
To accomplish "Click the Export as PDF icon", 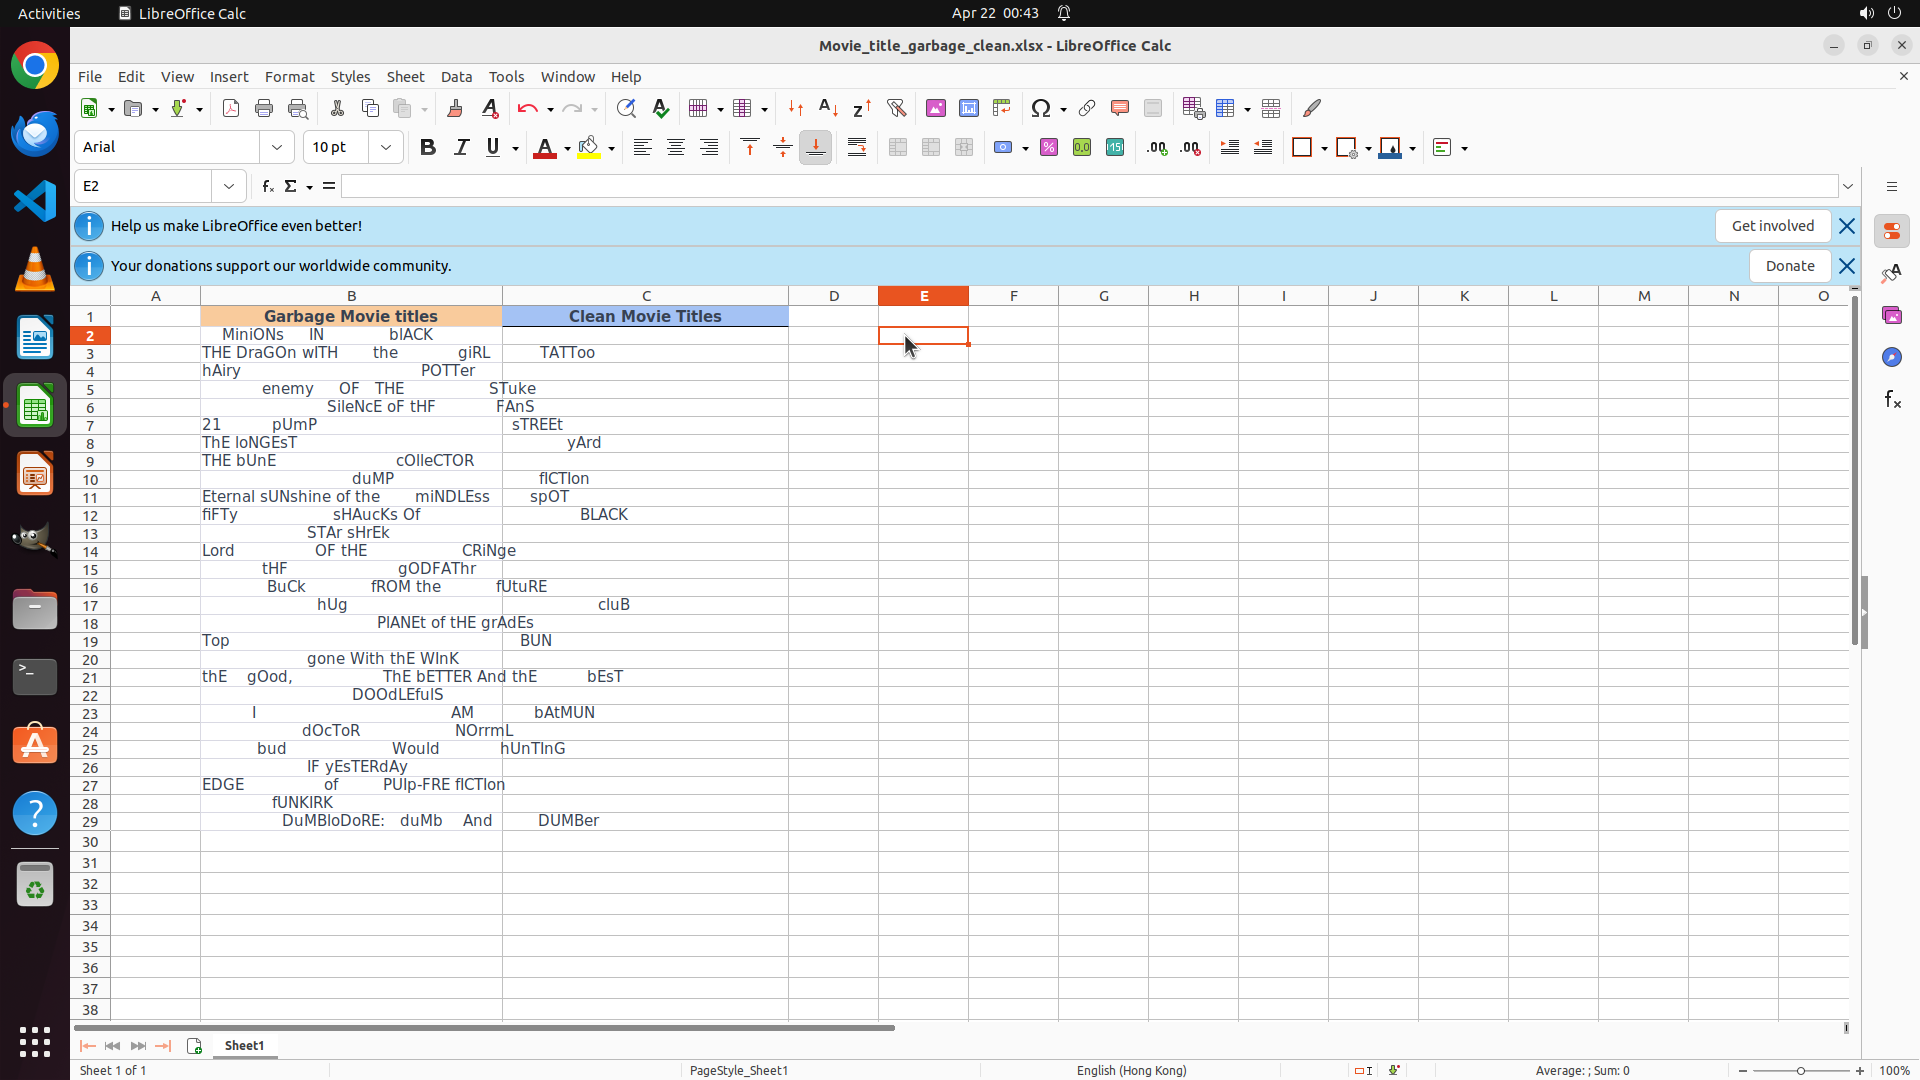I will click(x=231, y=109).
